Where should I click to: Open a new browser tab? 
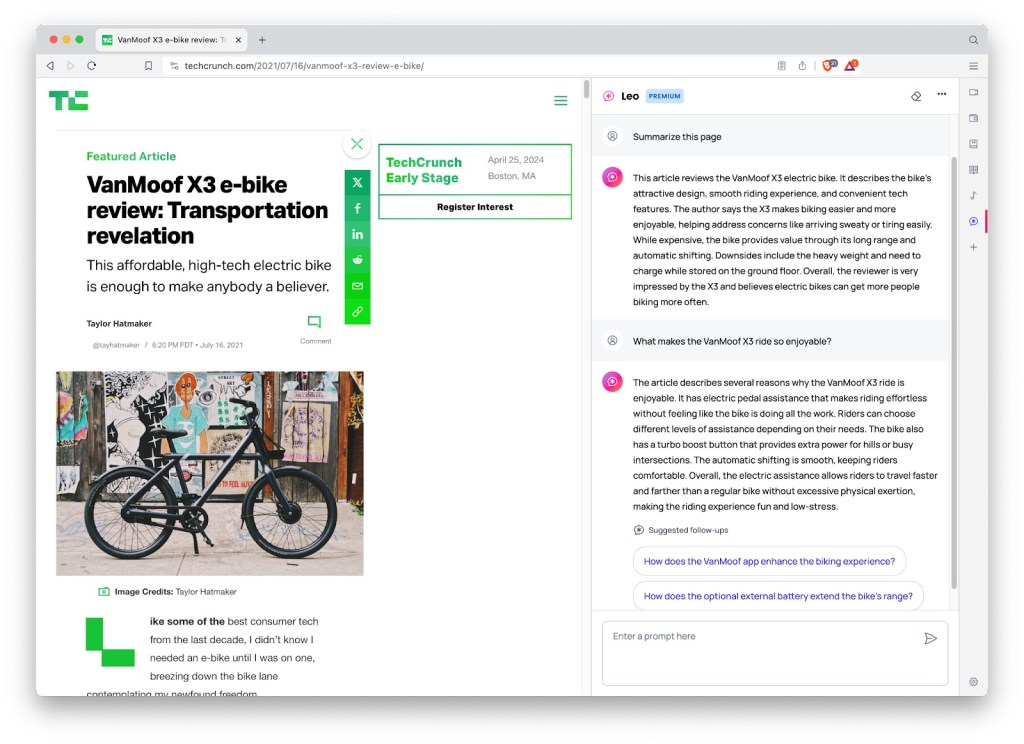tap(262, 40)
